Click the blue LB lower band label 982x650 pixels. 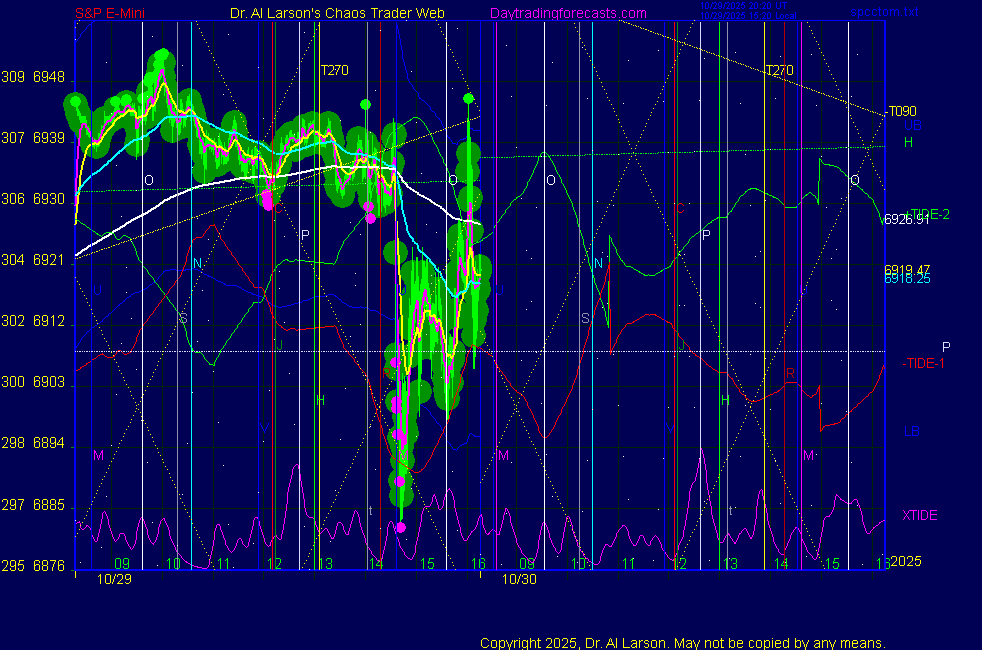(911, 431)
